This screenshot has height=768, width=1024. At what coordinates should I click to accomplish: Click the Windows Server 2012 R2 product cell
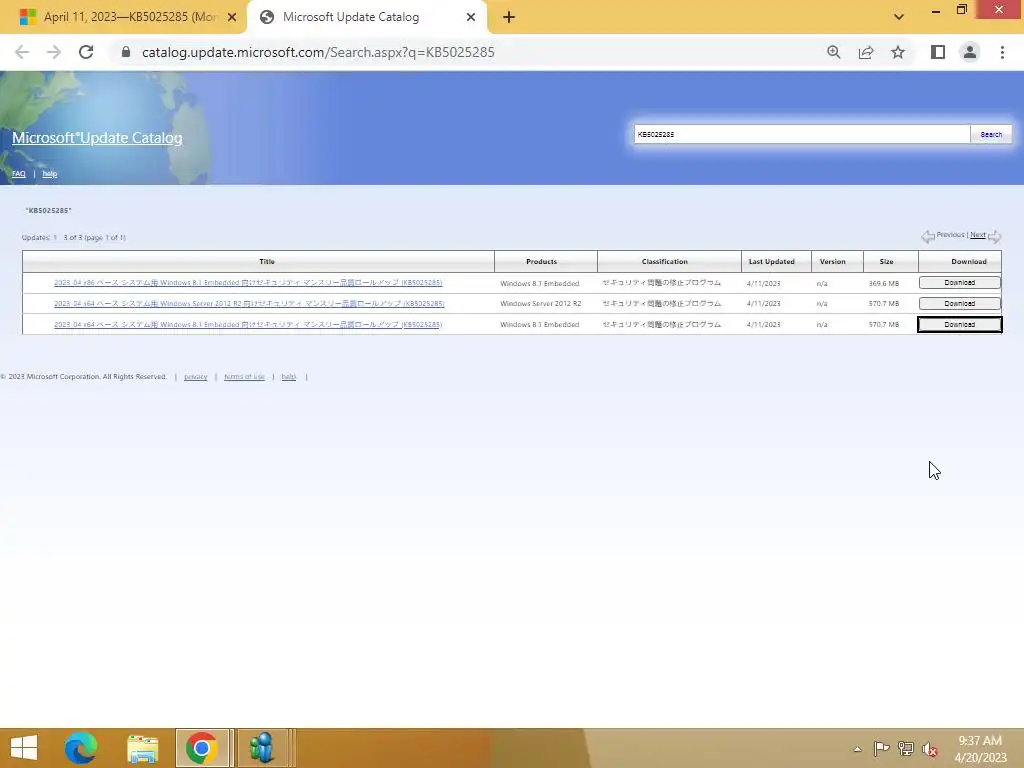point(540,304)
